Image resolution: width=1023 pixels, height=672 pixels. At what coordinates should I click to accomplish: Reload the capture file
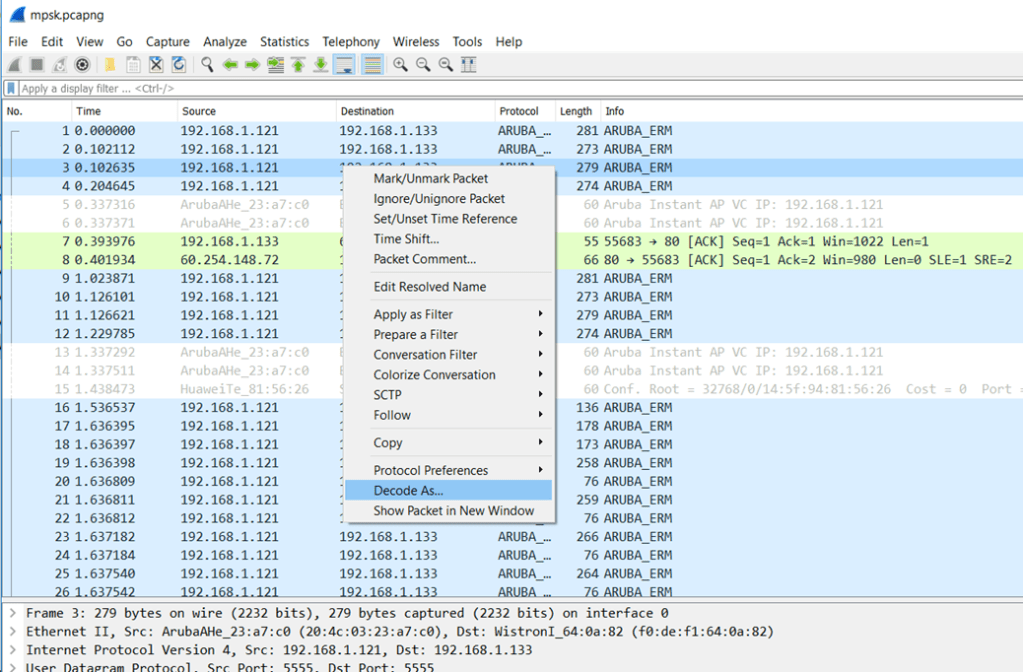(x=180, y=64)
